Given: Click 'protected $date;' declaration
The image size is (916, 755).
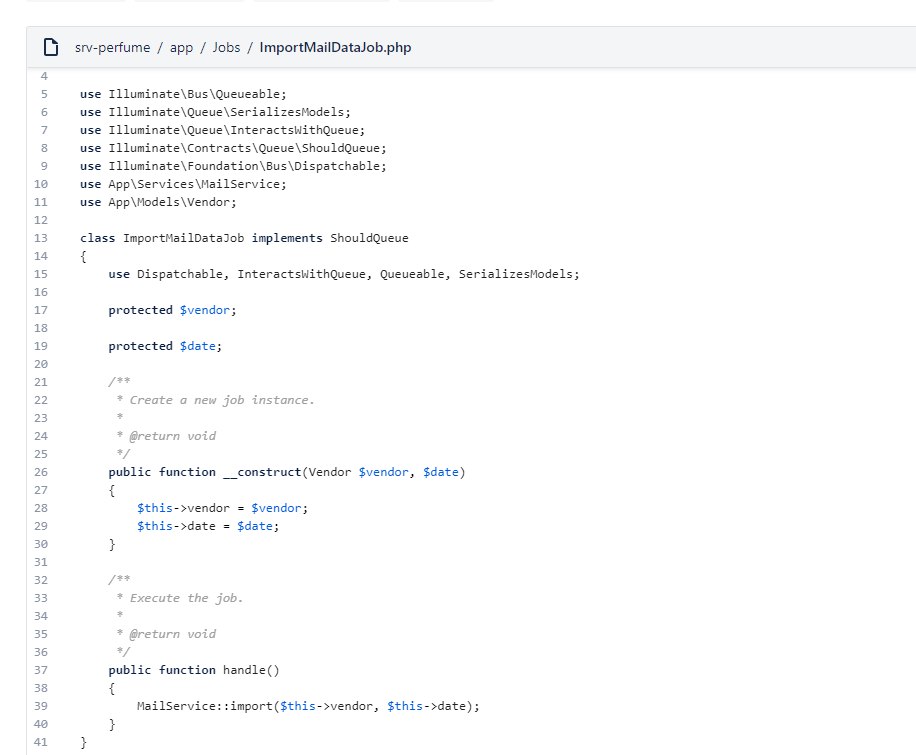Looking at the screenshot, I should [x=165, y=346].
